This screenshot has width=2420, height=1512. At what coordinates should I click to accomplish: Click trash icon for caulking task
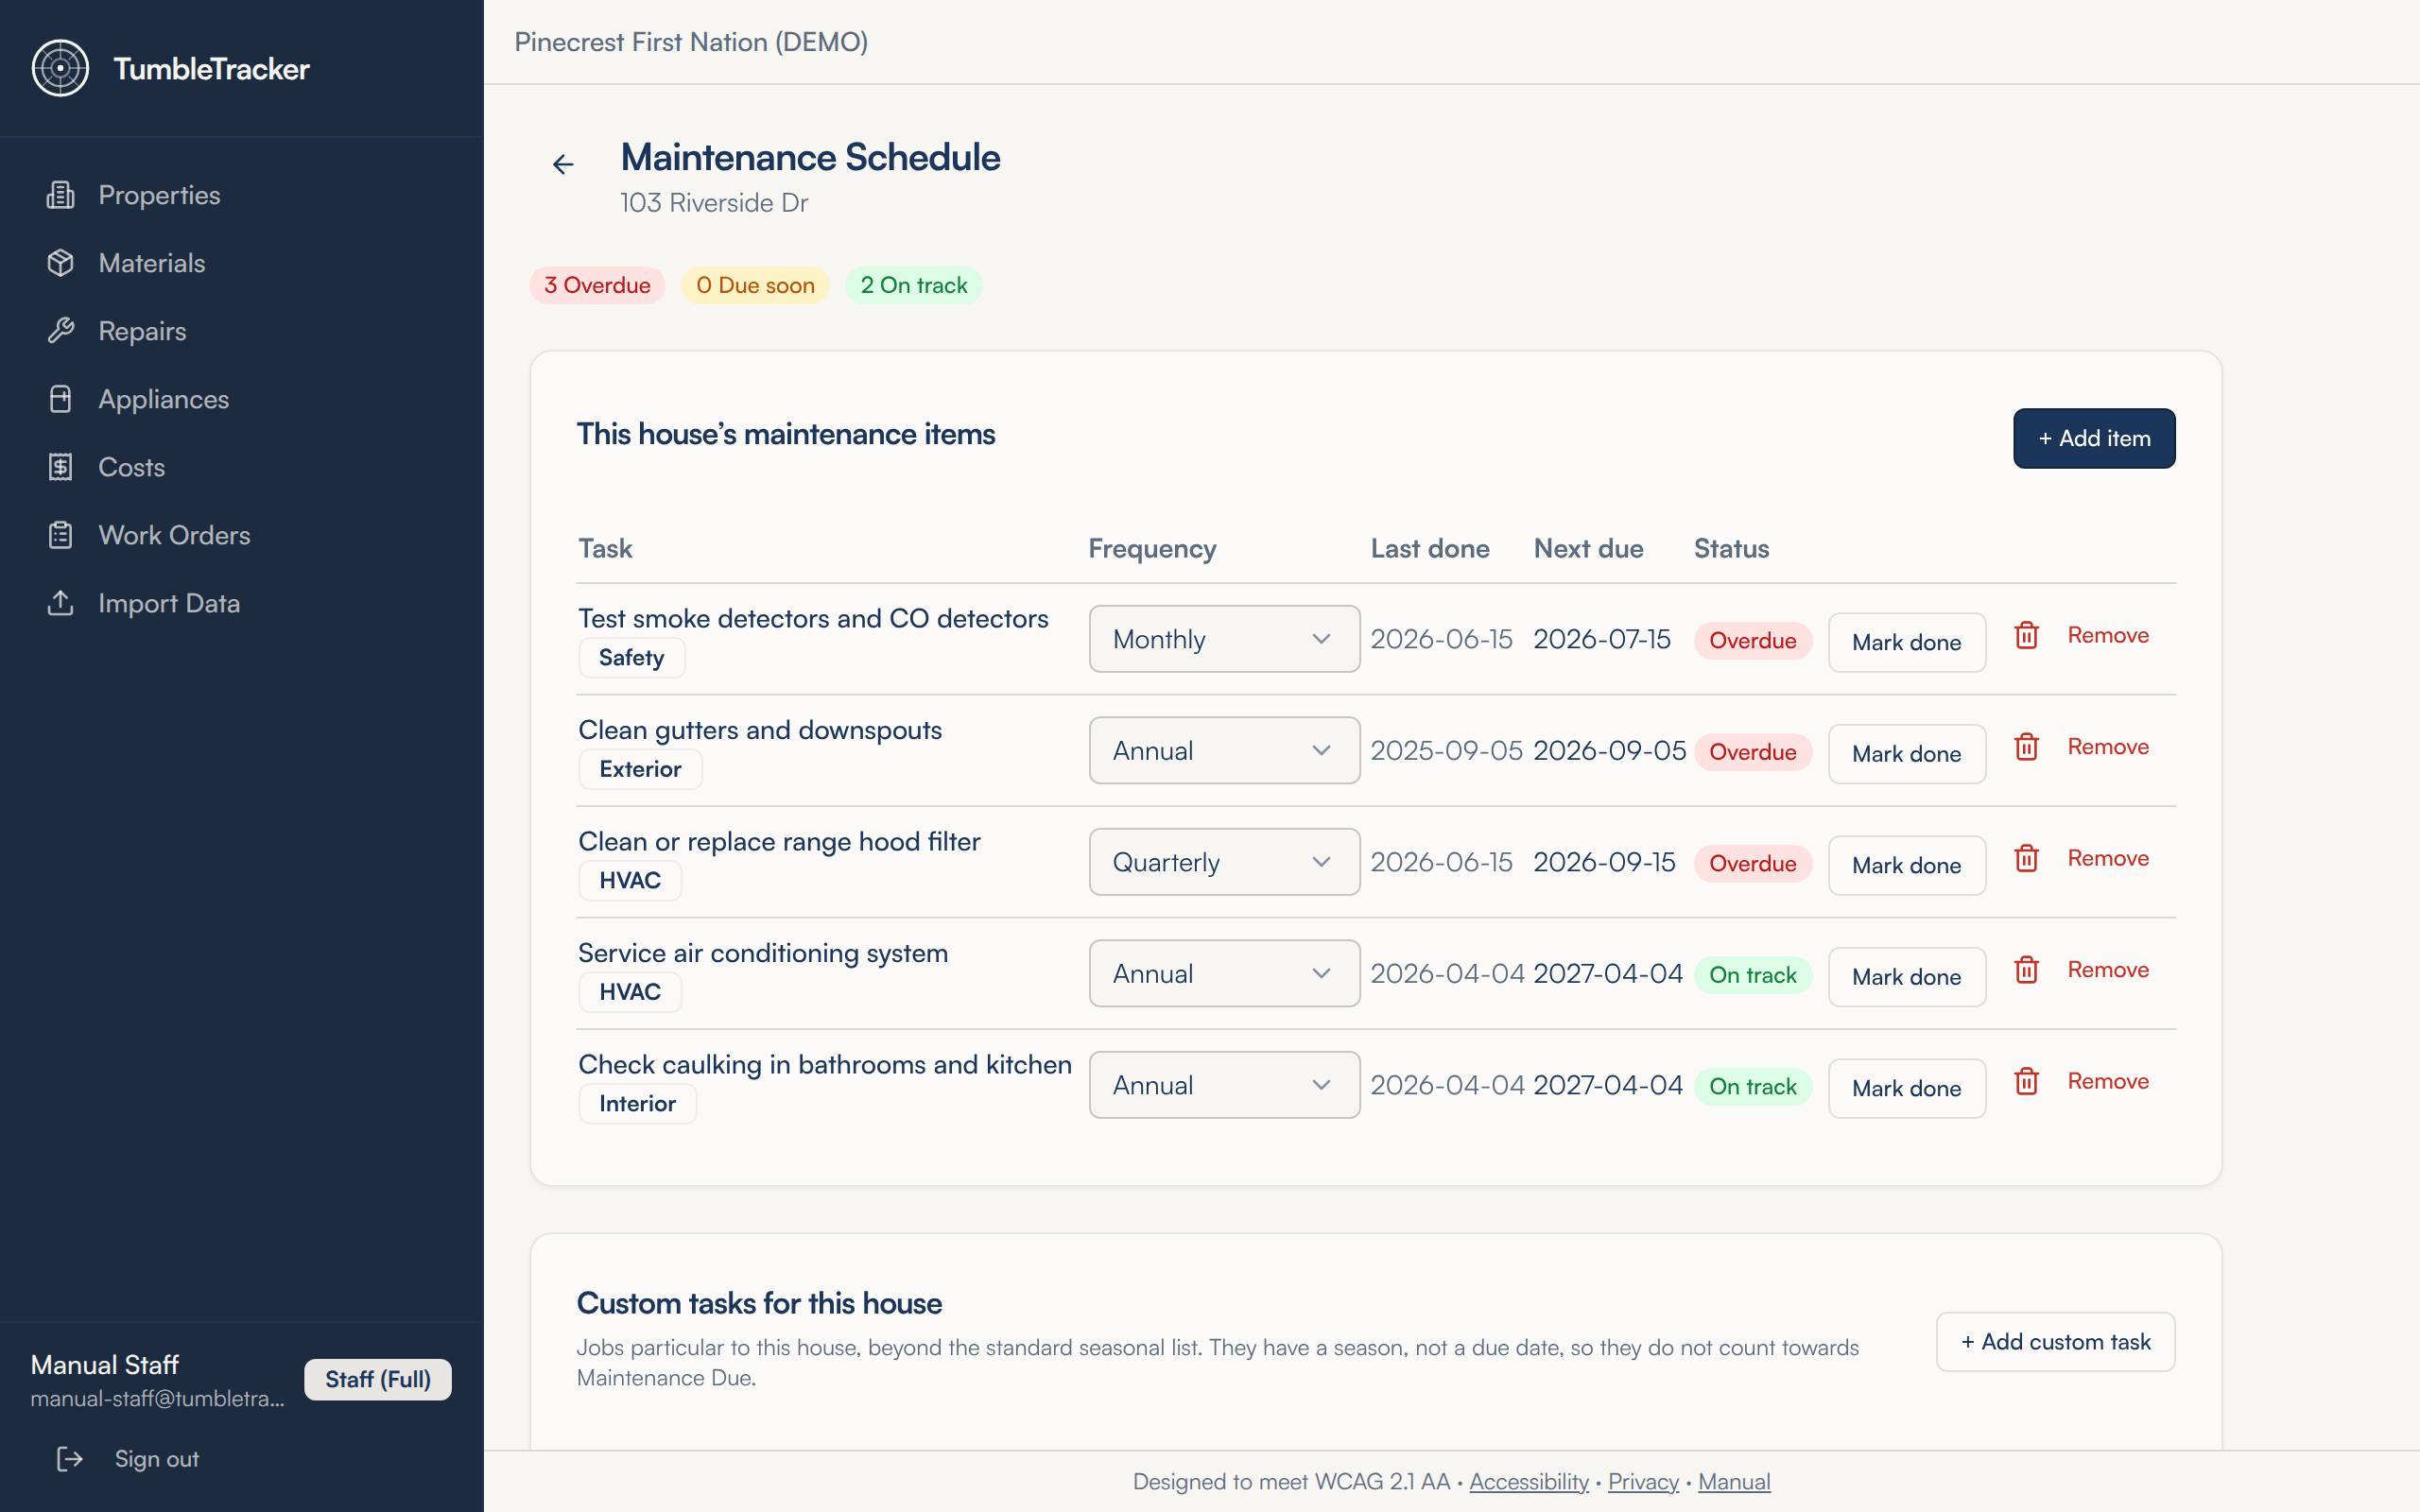click(x=2026, y=1081)
